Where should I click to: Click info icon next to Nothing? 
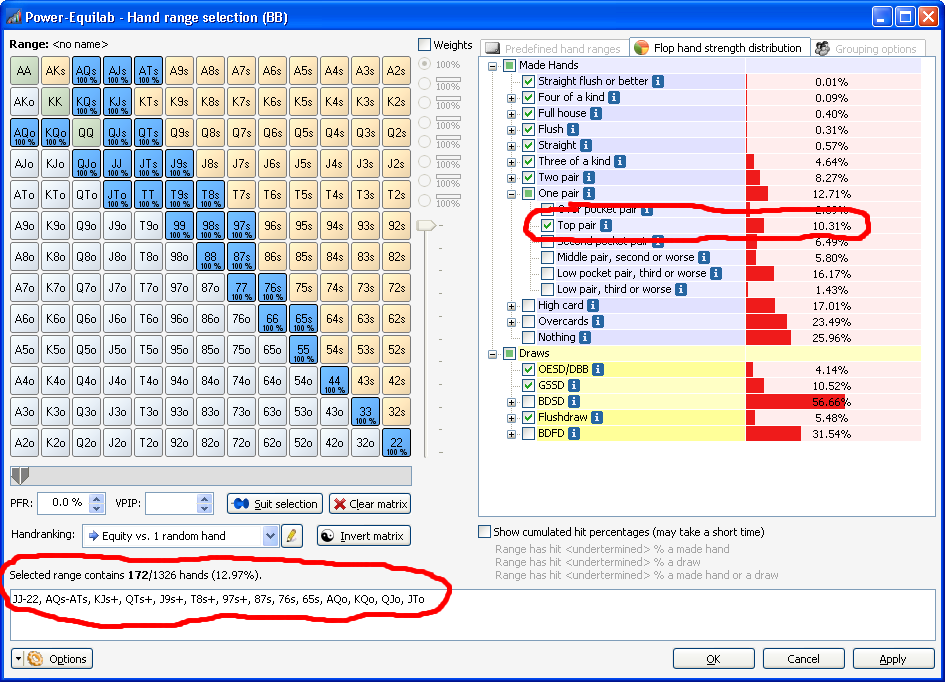(585, 337)
